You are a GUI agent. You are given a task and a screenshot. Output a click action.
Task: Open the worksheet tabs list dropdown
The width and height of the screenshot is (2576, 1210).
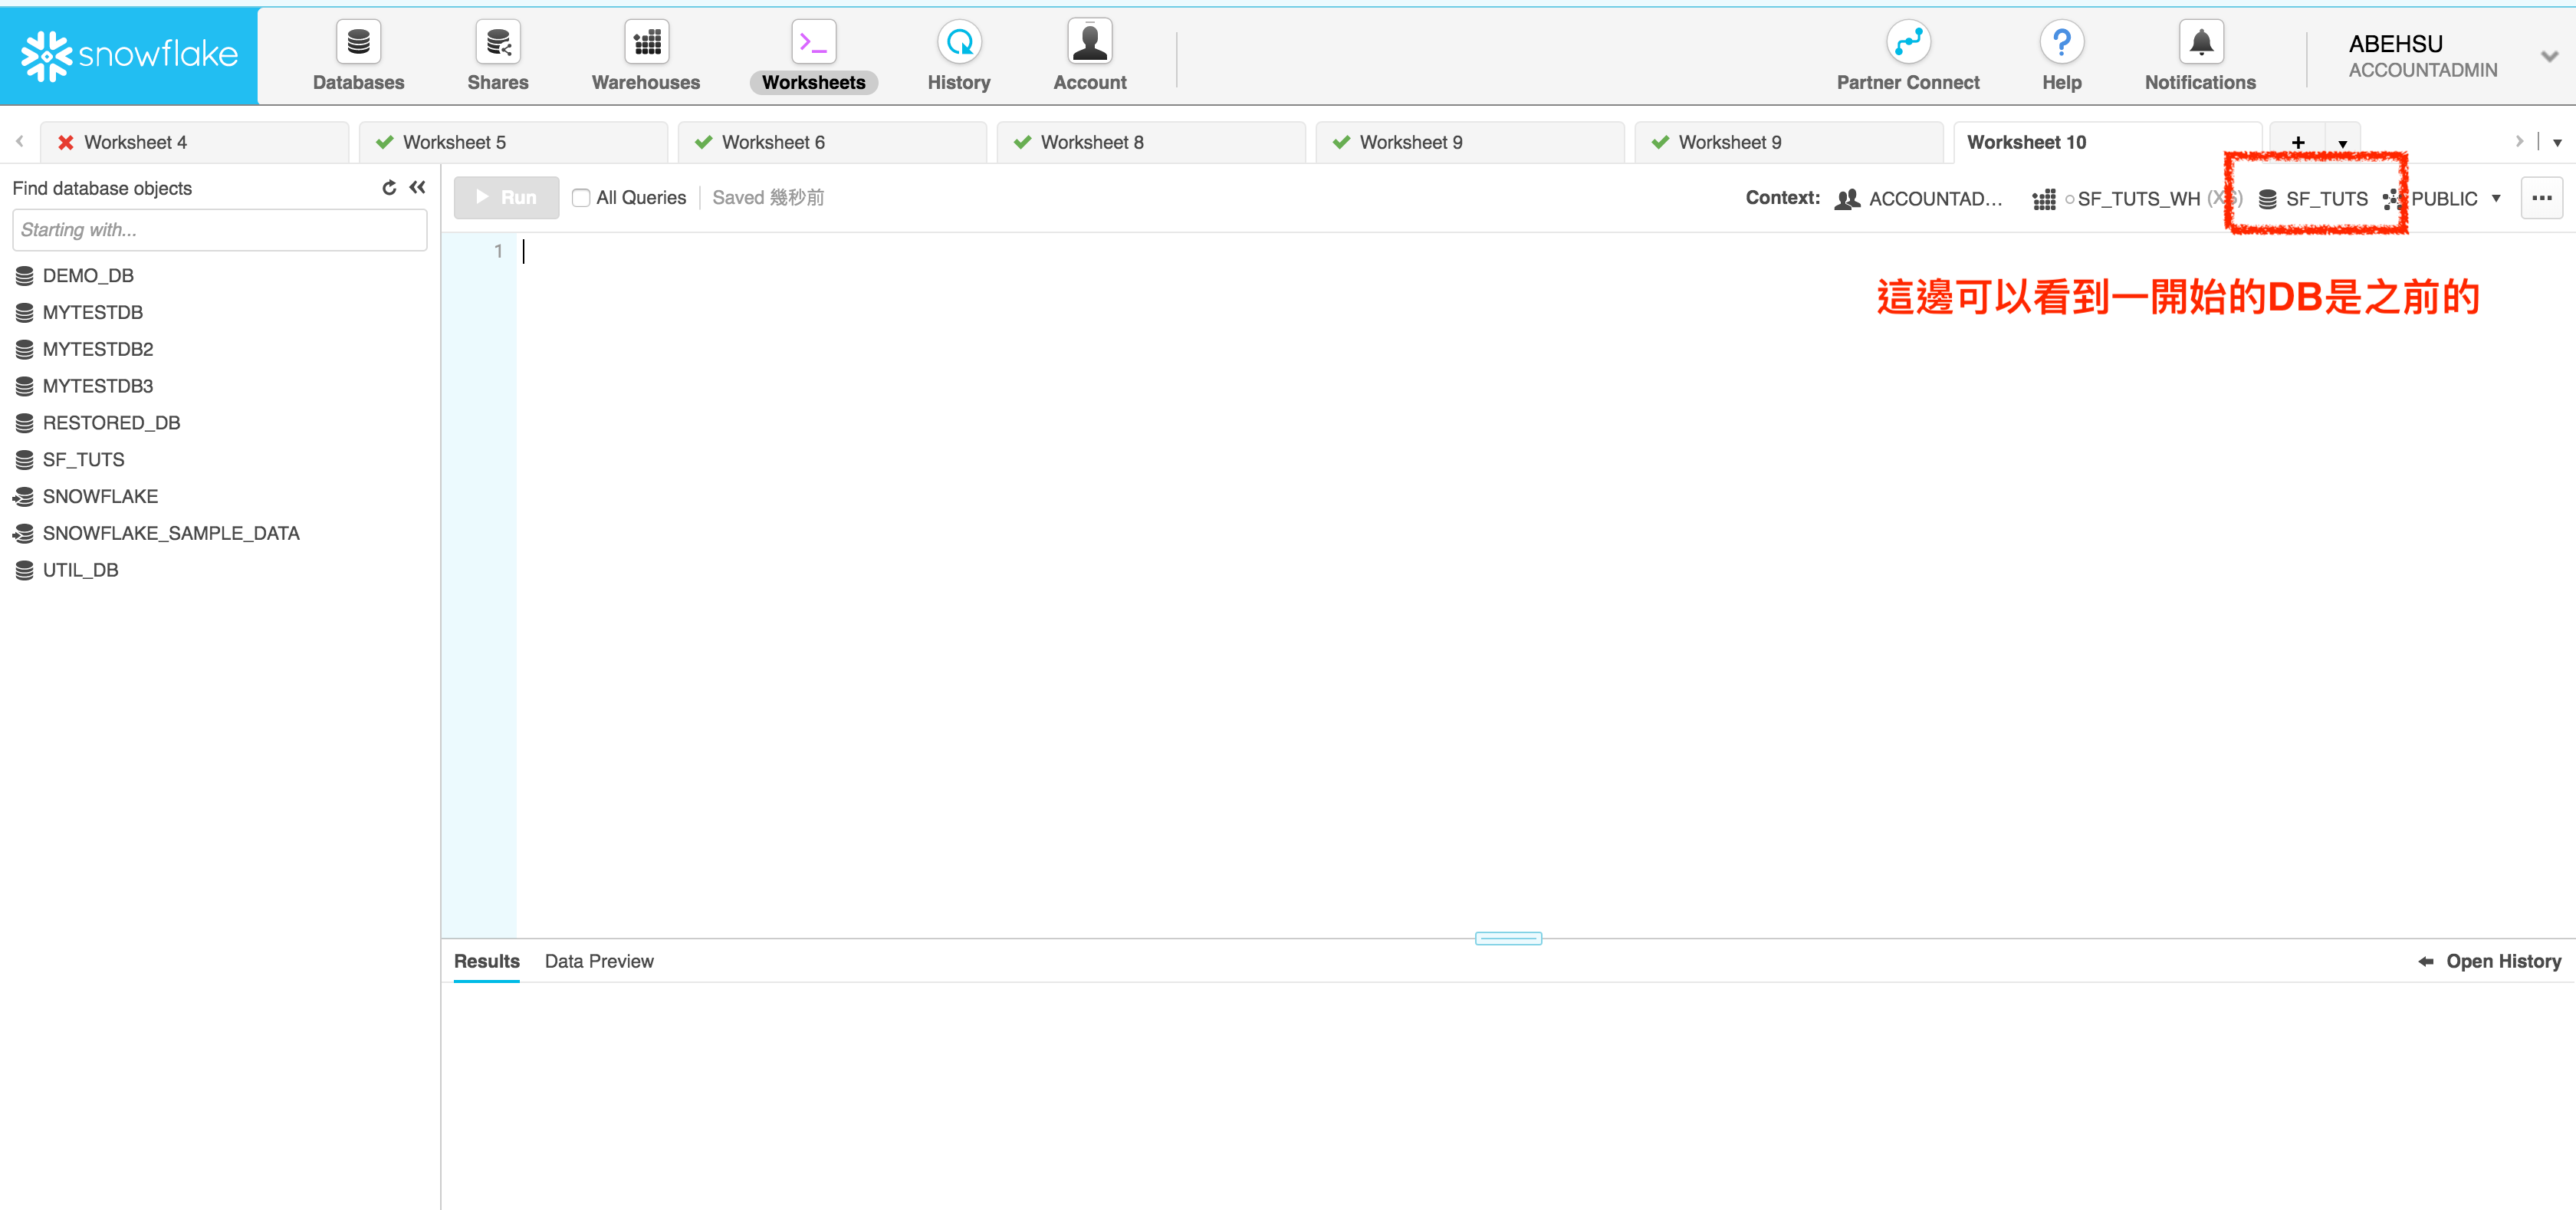click(x=2557, y=143)
